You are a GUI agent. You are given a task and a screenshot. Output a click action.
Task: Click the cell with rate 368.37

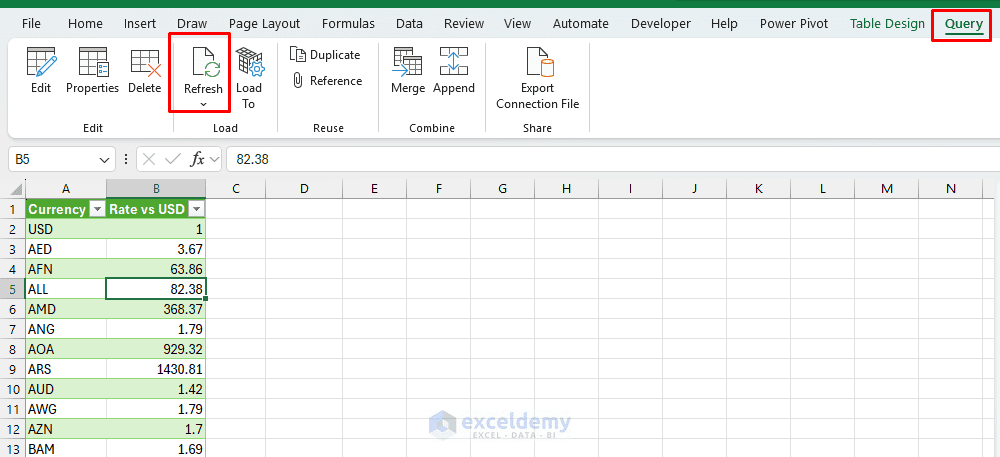(x=156, y=309)
